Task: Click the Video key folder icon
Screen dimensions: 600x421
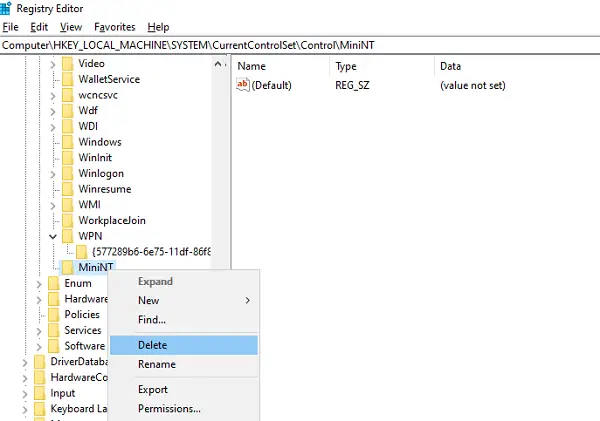Action: pyautogui.click(x=67, y=64)
